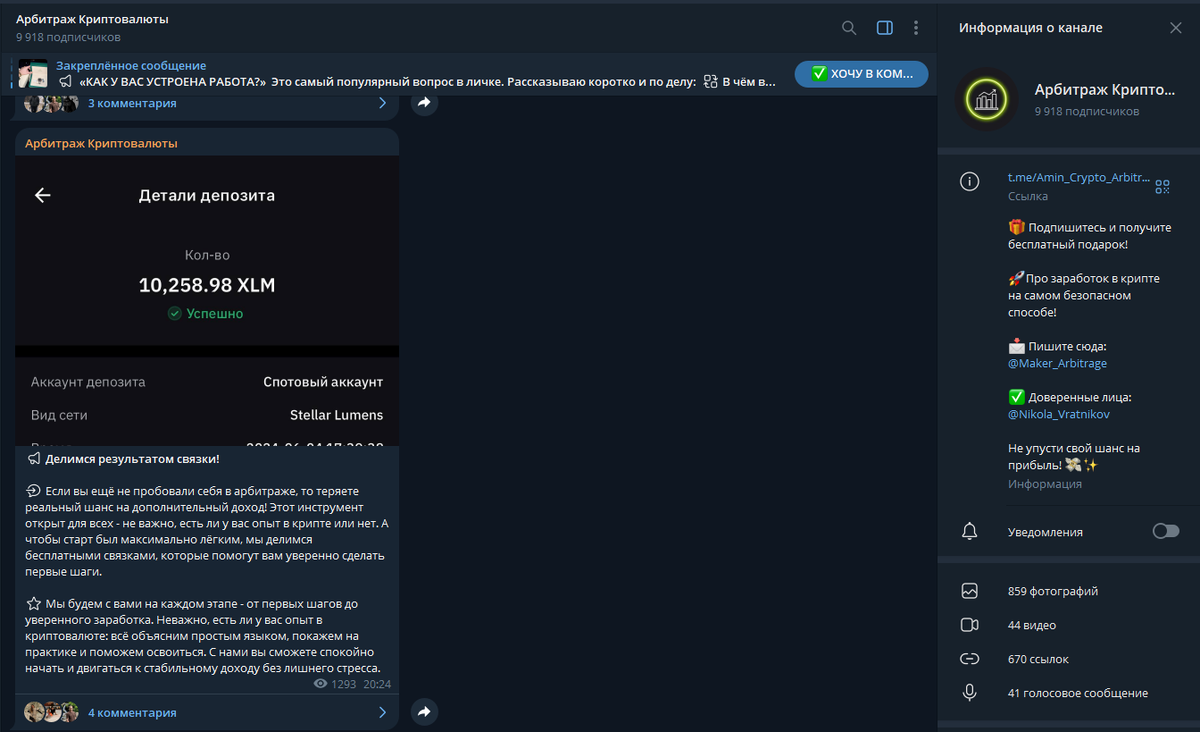Expand the 4 комментария chevron arrow
Viewport: 1200px width, 732px height.
point(381,713)
